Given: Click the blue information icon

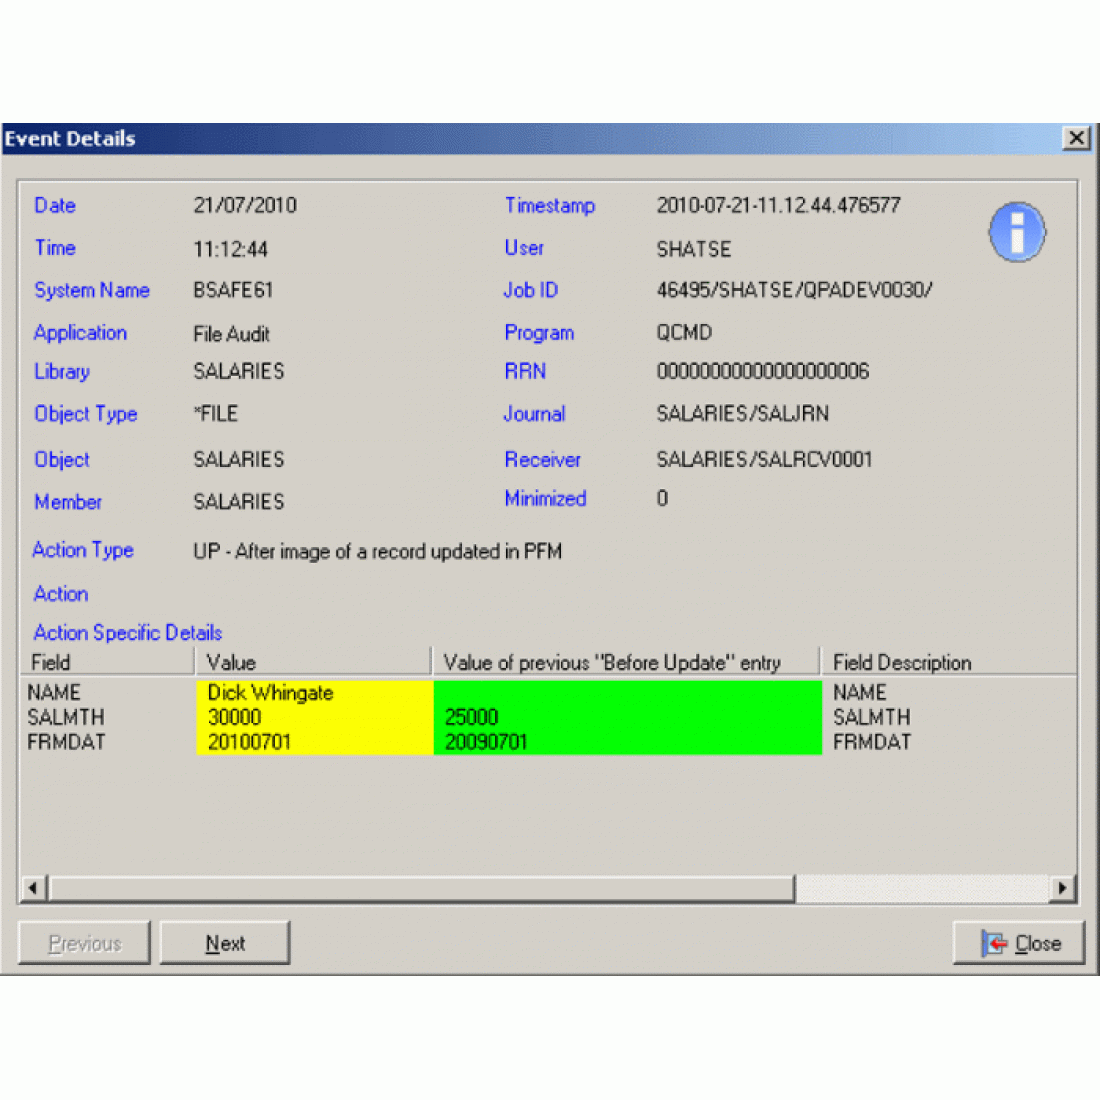Looking at the screenshot, I should (x=1017, y=232).
